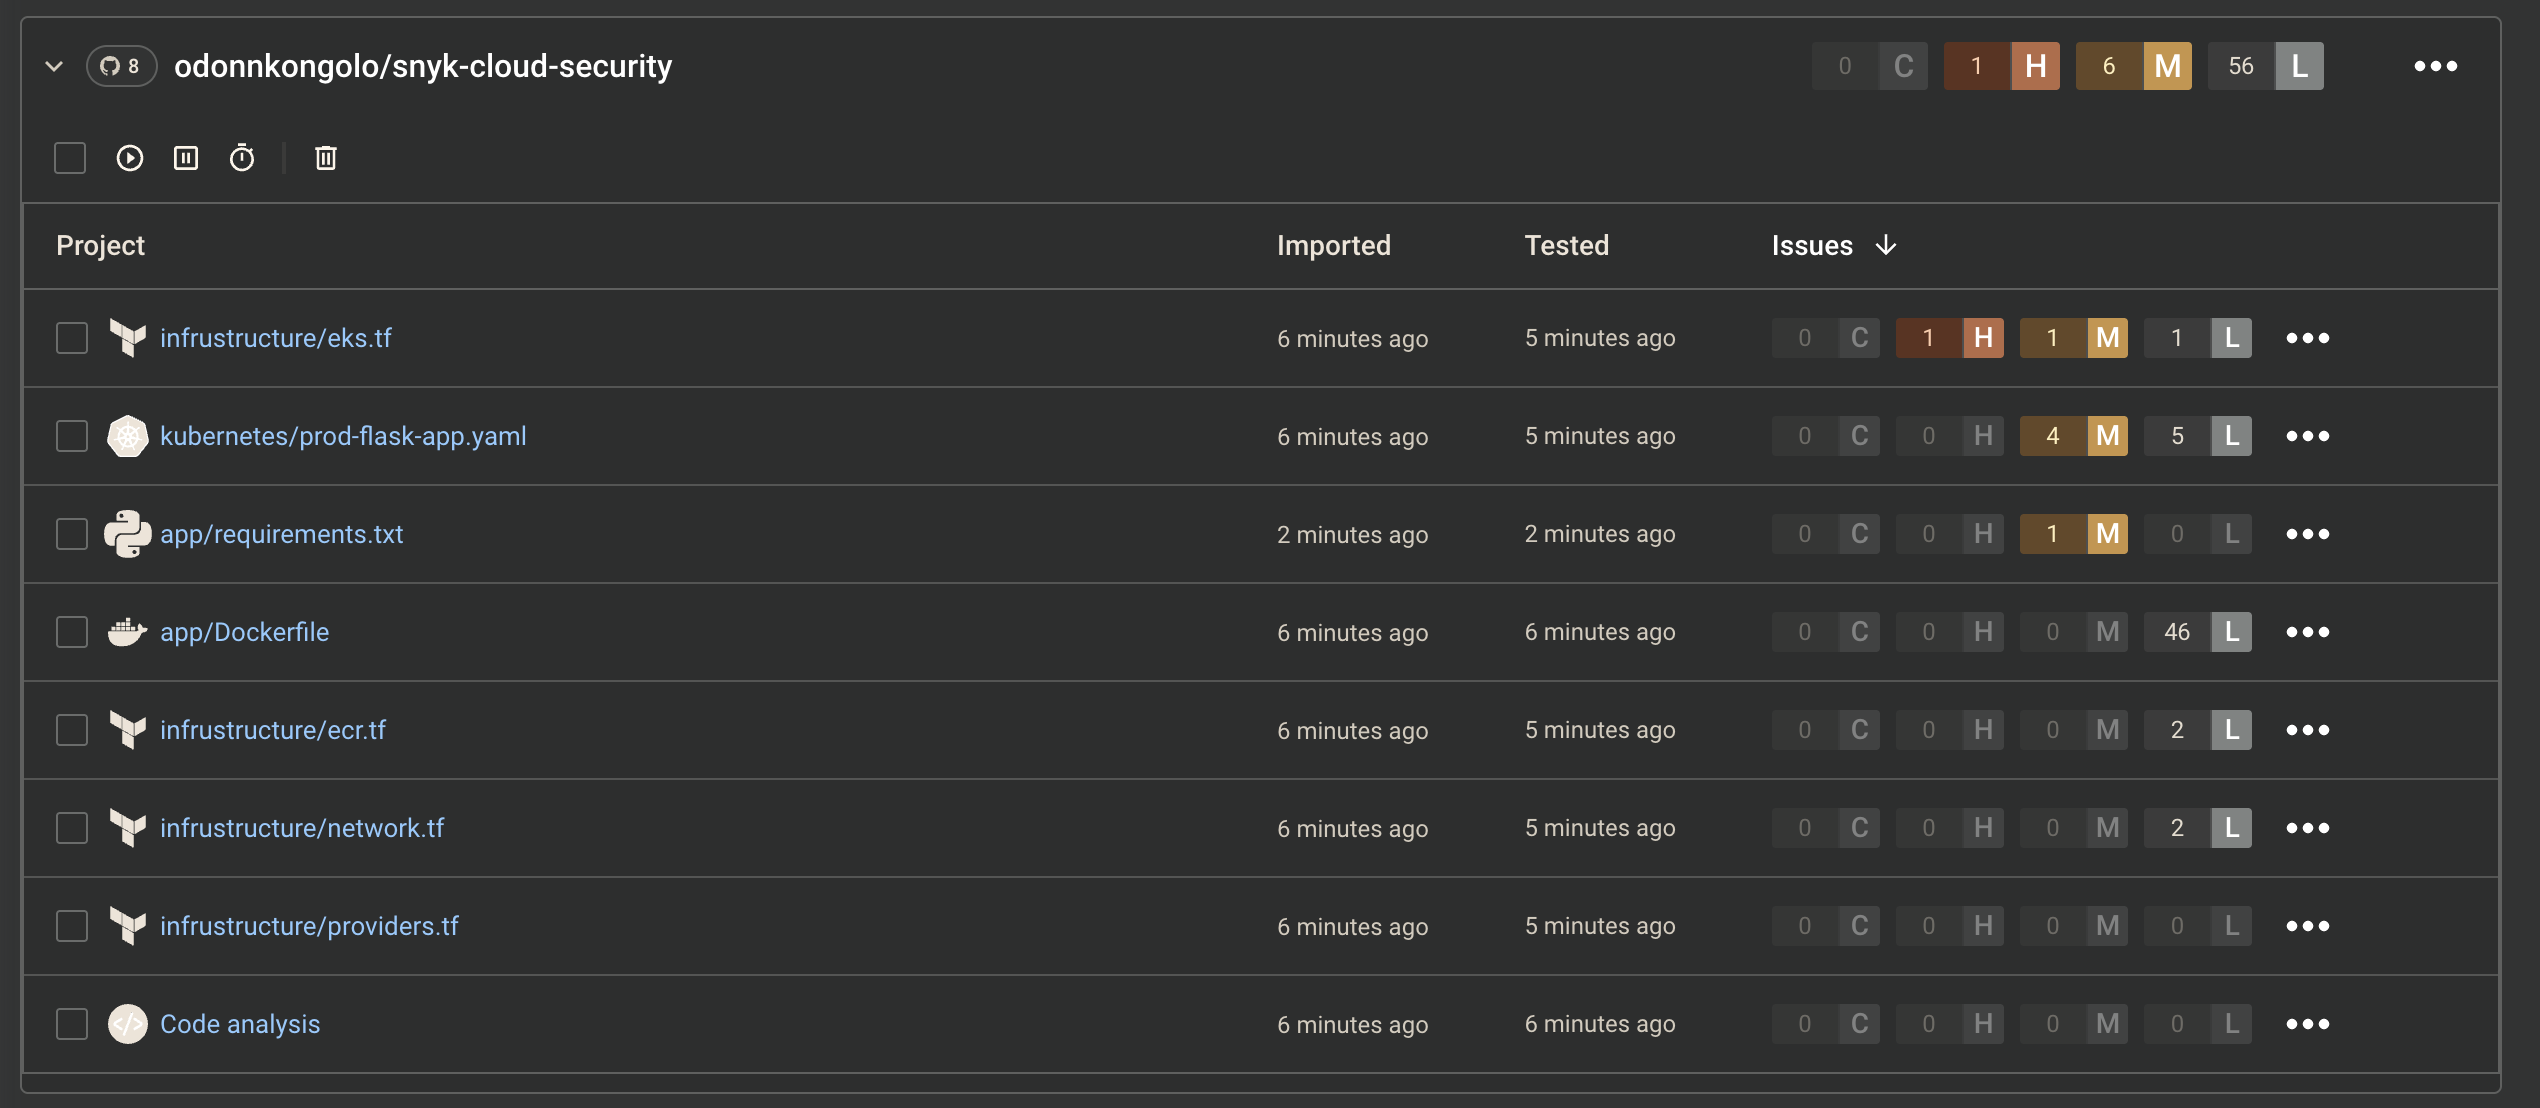Click 2 L low badge on network.tf row
2540x1108 pixels.
(2197, 828)
